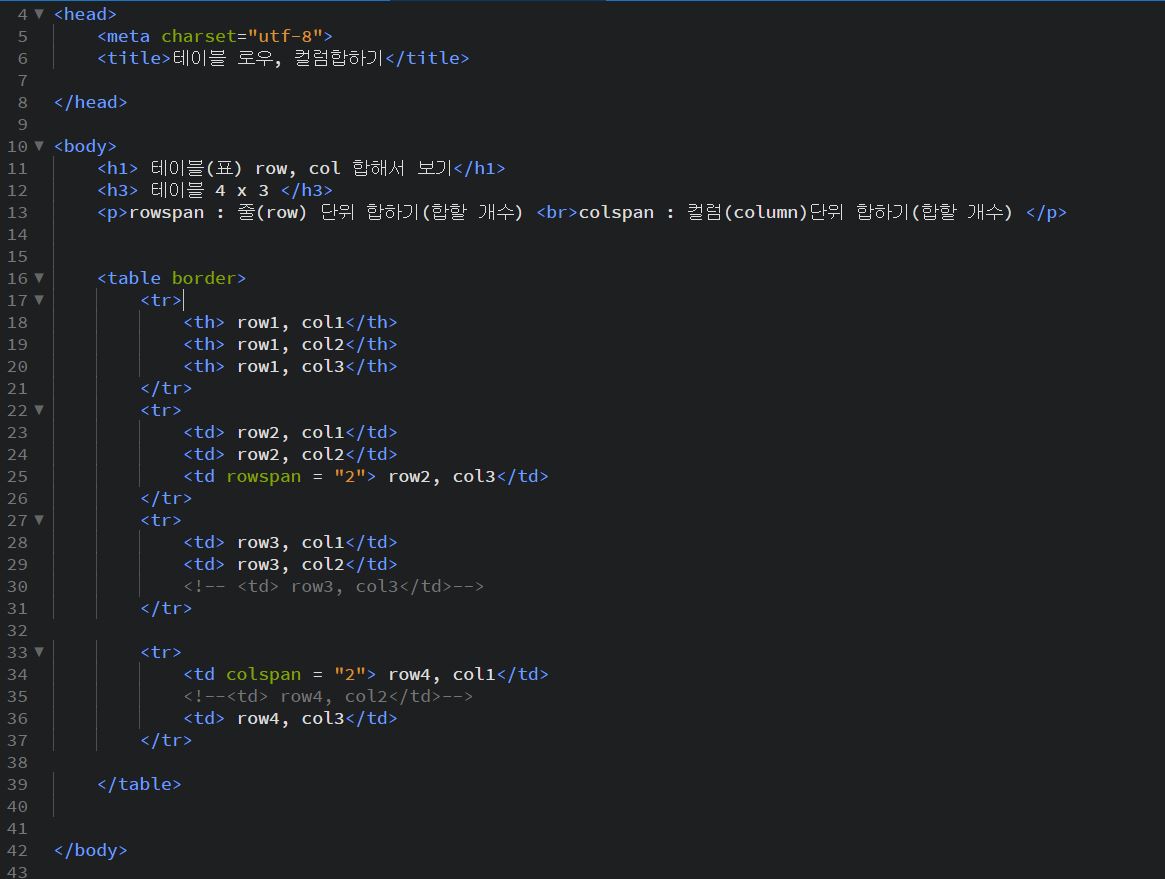Click the closing </h3> tag

click(x=306, y=190)
